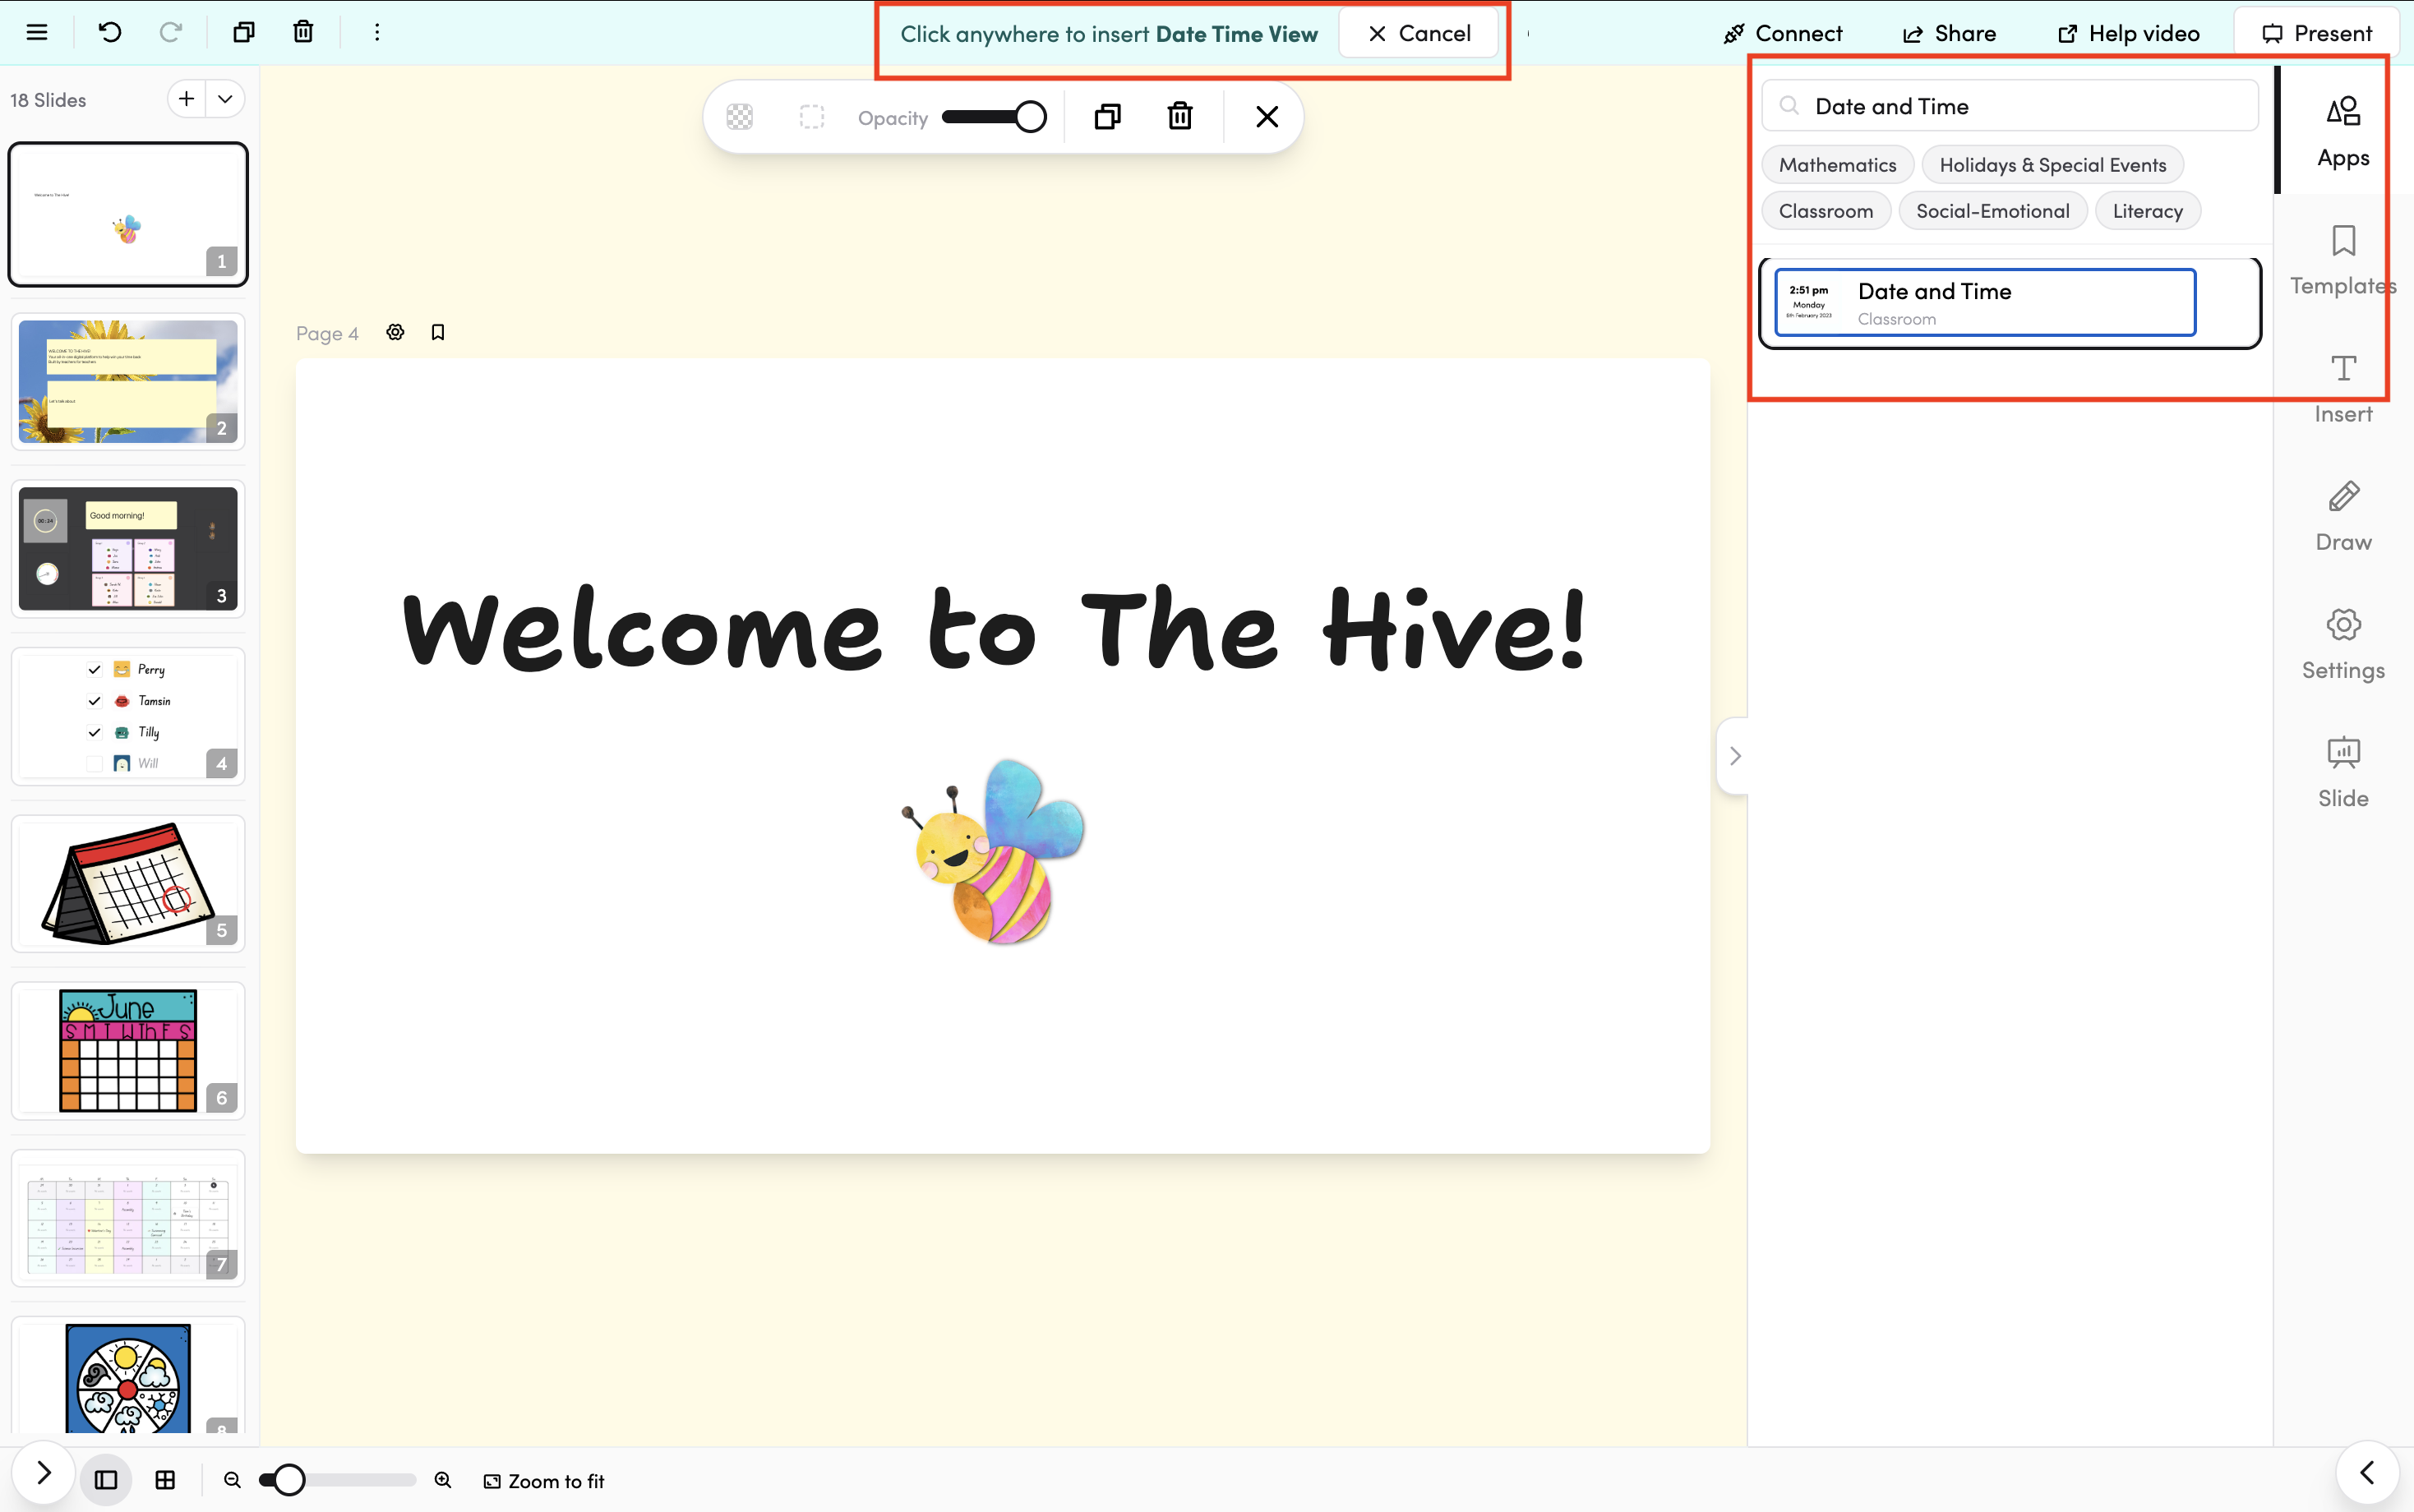The height and width of the screenshot is (1512, 2414).
Task: Click the Present button
Action: pyautogui.click(x=2317, y=34)
